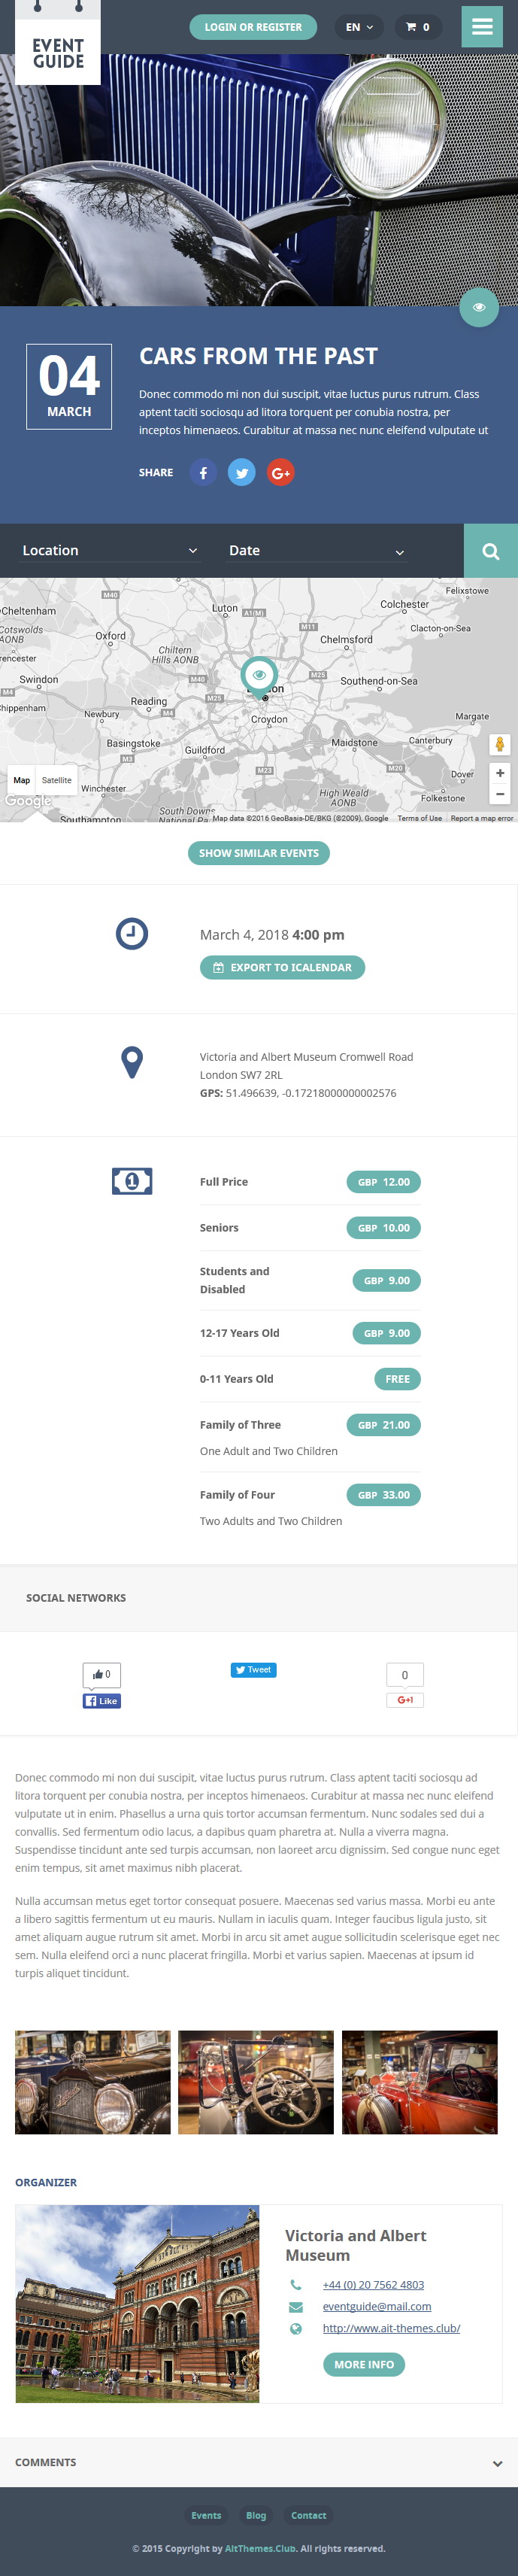Open the shopping cart
This screenshot has height=2576, width=518.
pos(418,27)
